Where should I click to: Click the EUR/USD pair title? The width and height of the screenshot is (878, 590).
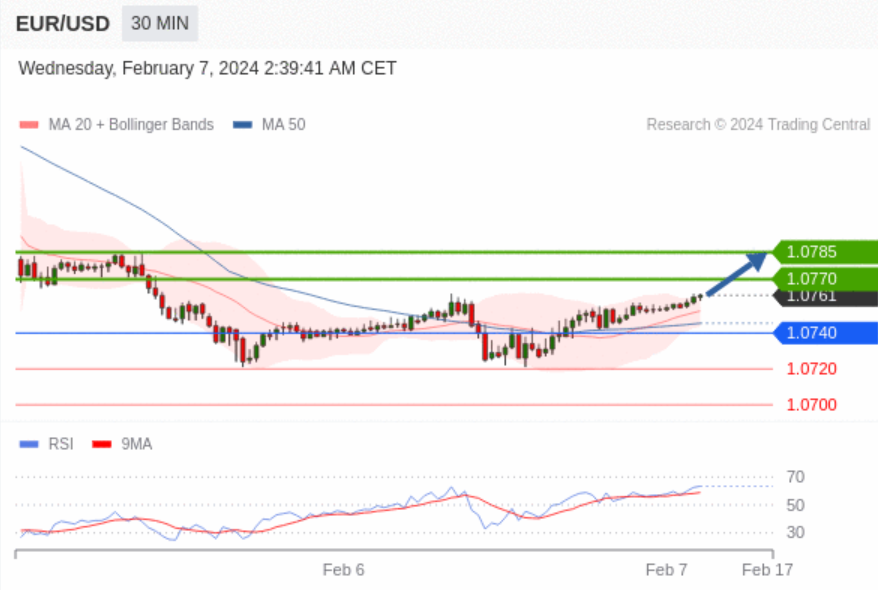pyautogui.click(x=63, y=24)
